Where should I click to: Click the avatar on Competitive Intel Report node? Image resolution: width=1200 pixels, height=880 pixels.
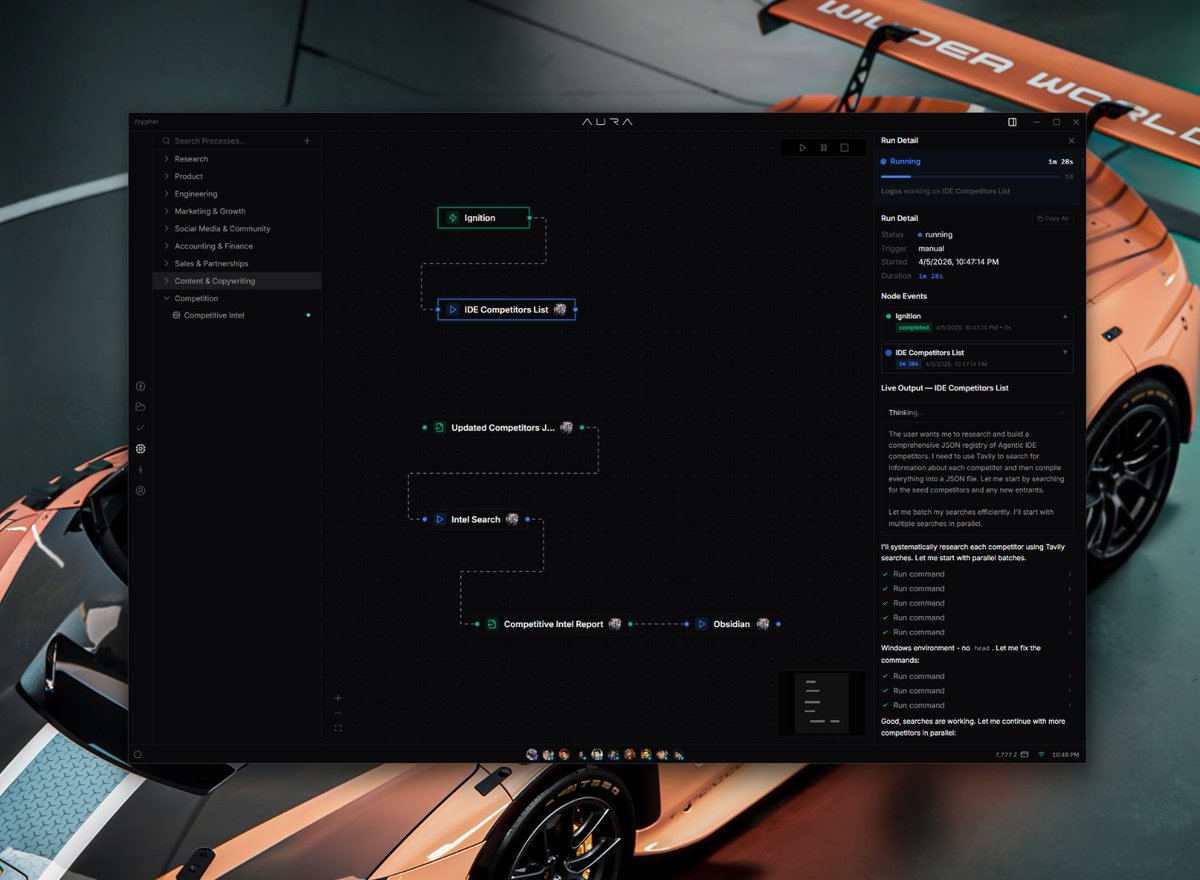click(x=615, y=624)
